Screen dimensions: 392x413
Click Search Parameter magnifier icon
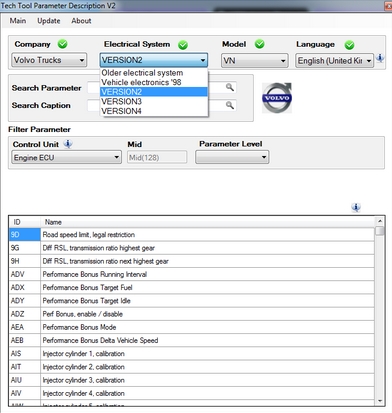click(x=230, y=87)
